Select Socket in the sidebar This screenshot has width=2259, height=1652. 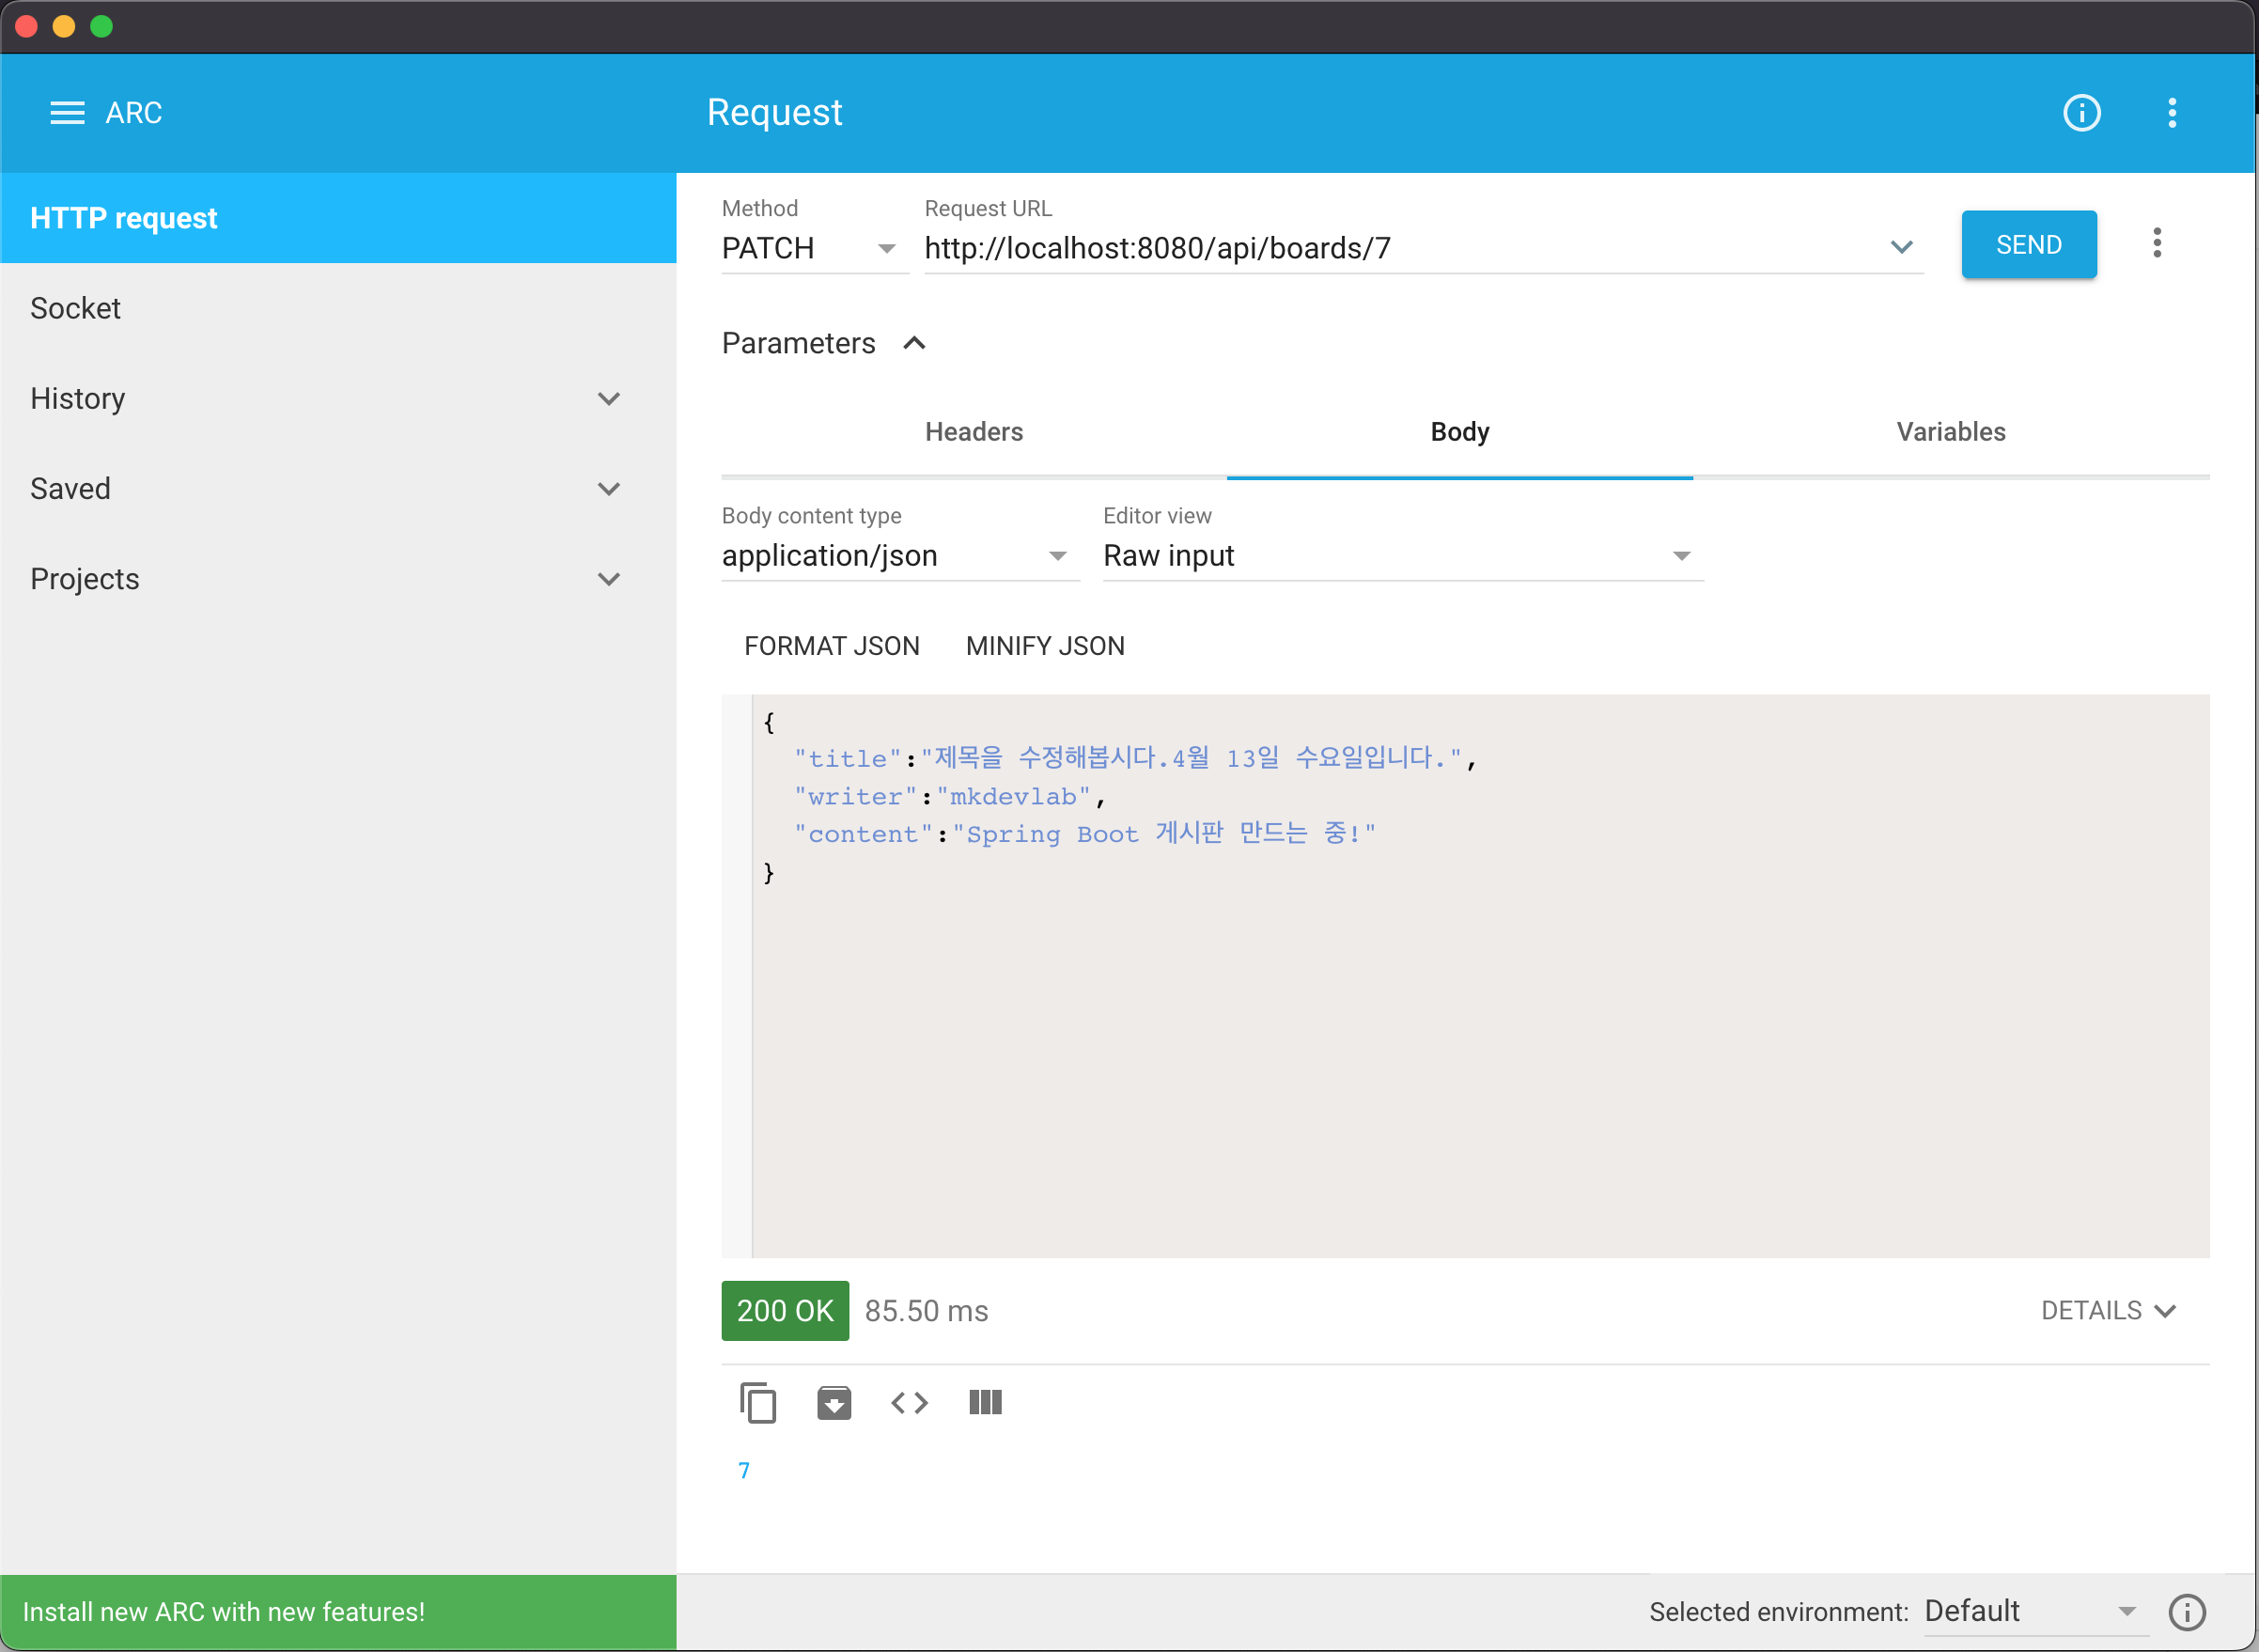coord(338,308)
